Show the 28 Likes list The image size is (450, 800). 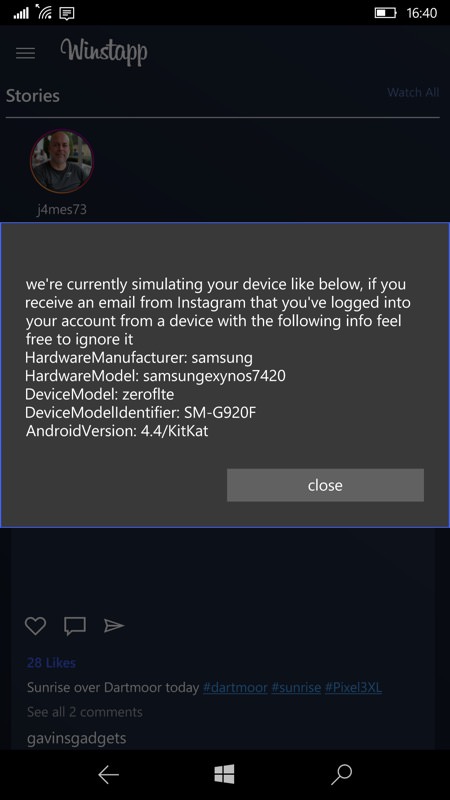51,663
